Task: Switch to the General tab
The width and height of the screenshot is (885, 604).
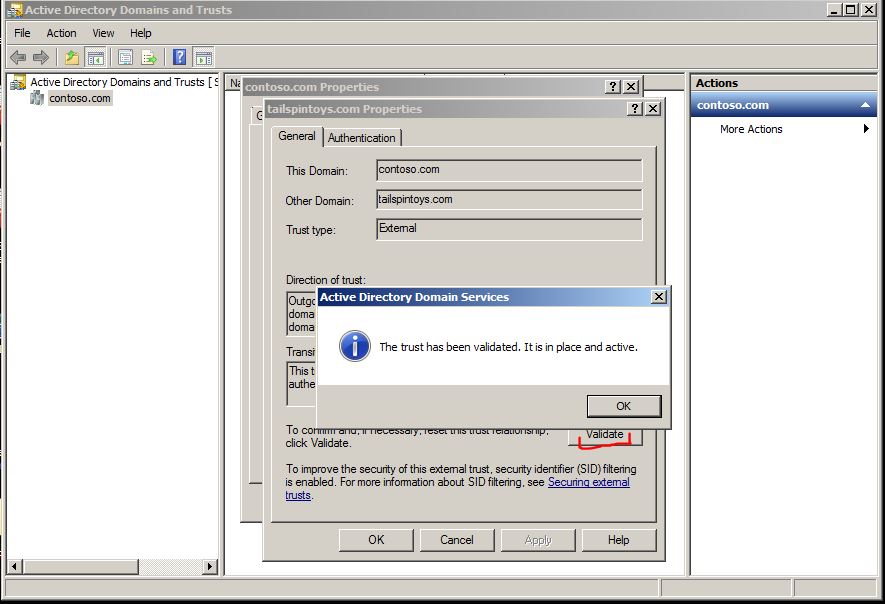Action: pyautogui.click(x=297, y=136)
